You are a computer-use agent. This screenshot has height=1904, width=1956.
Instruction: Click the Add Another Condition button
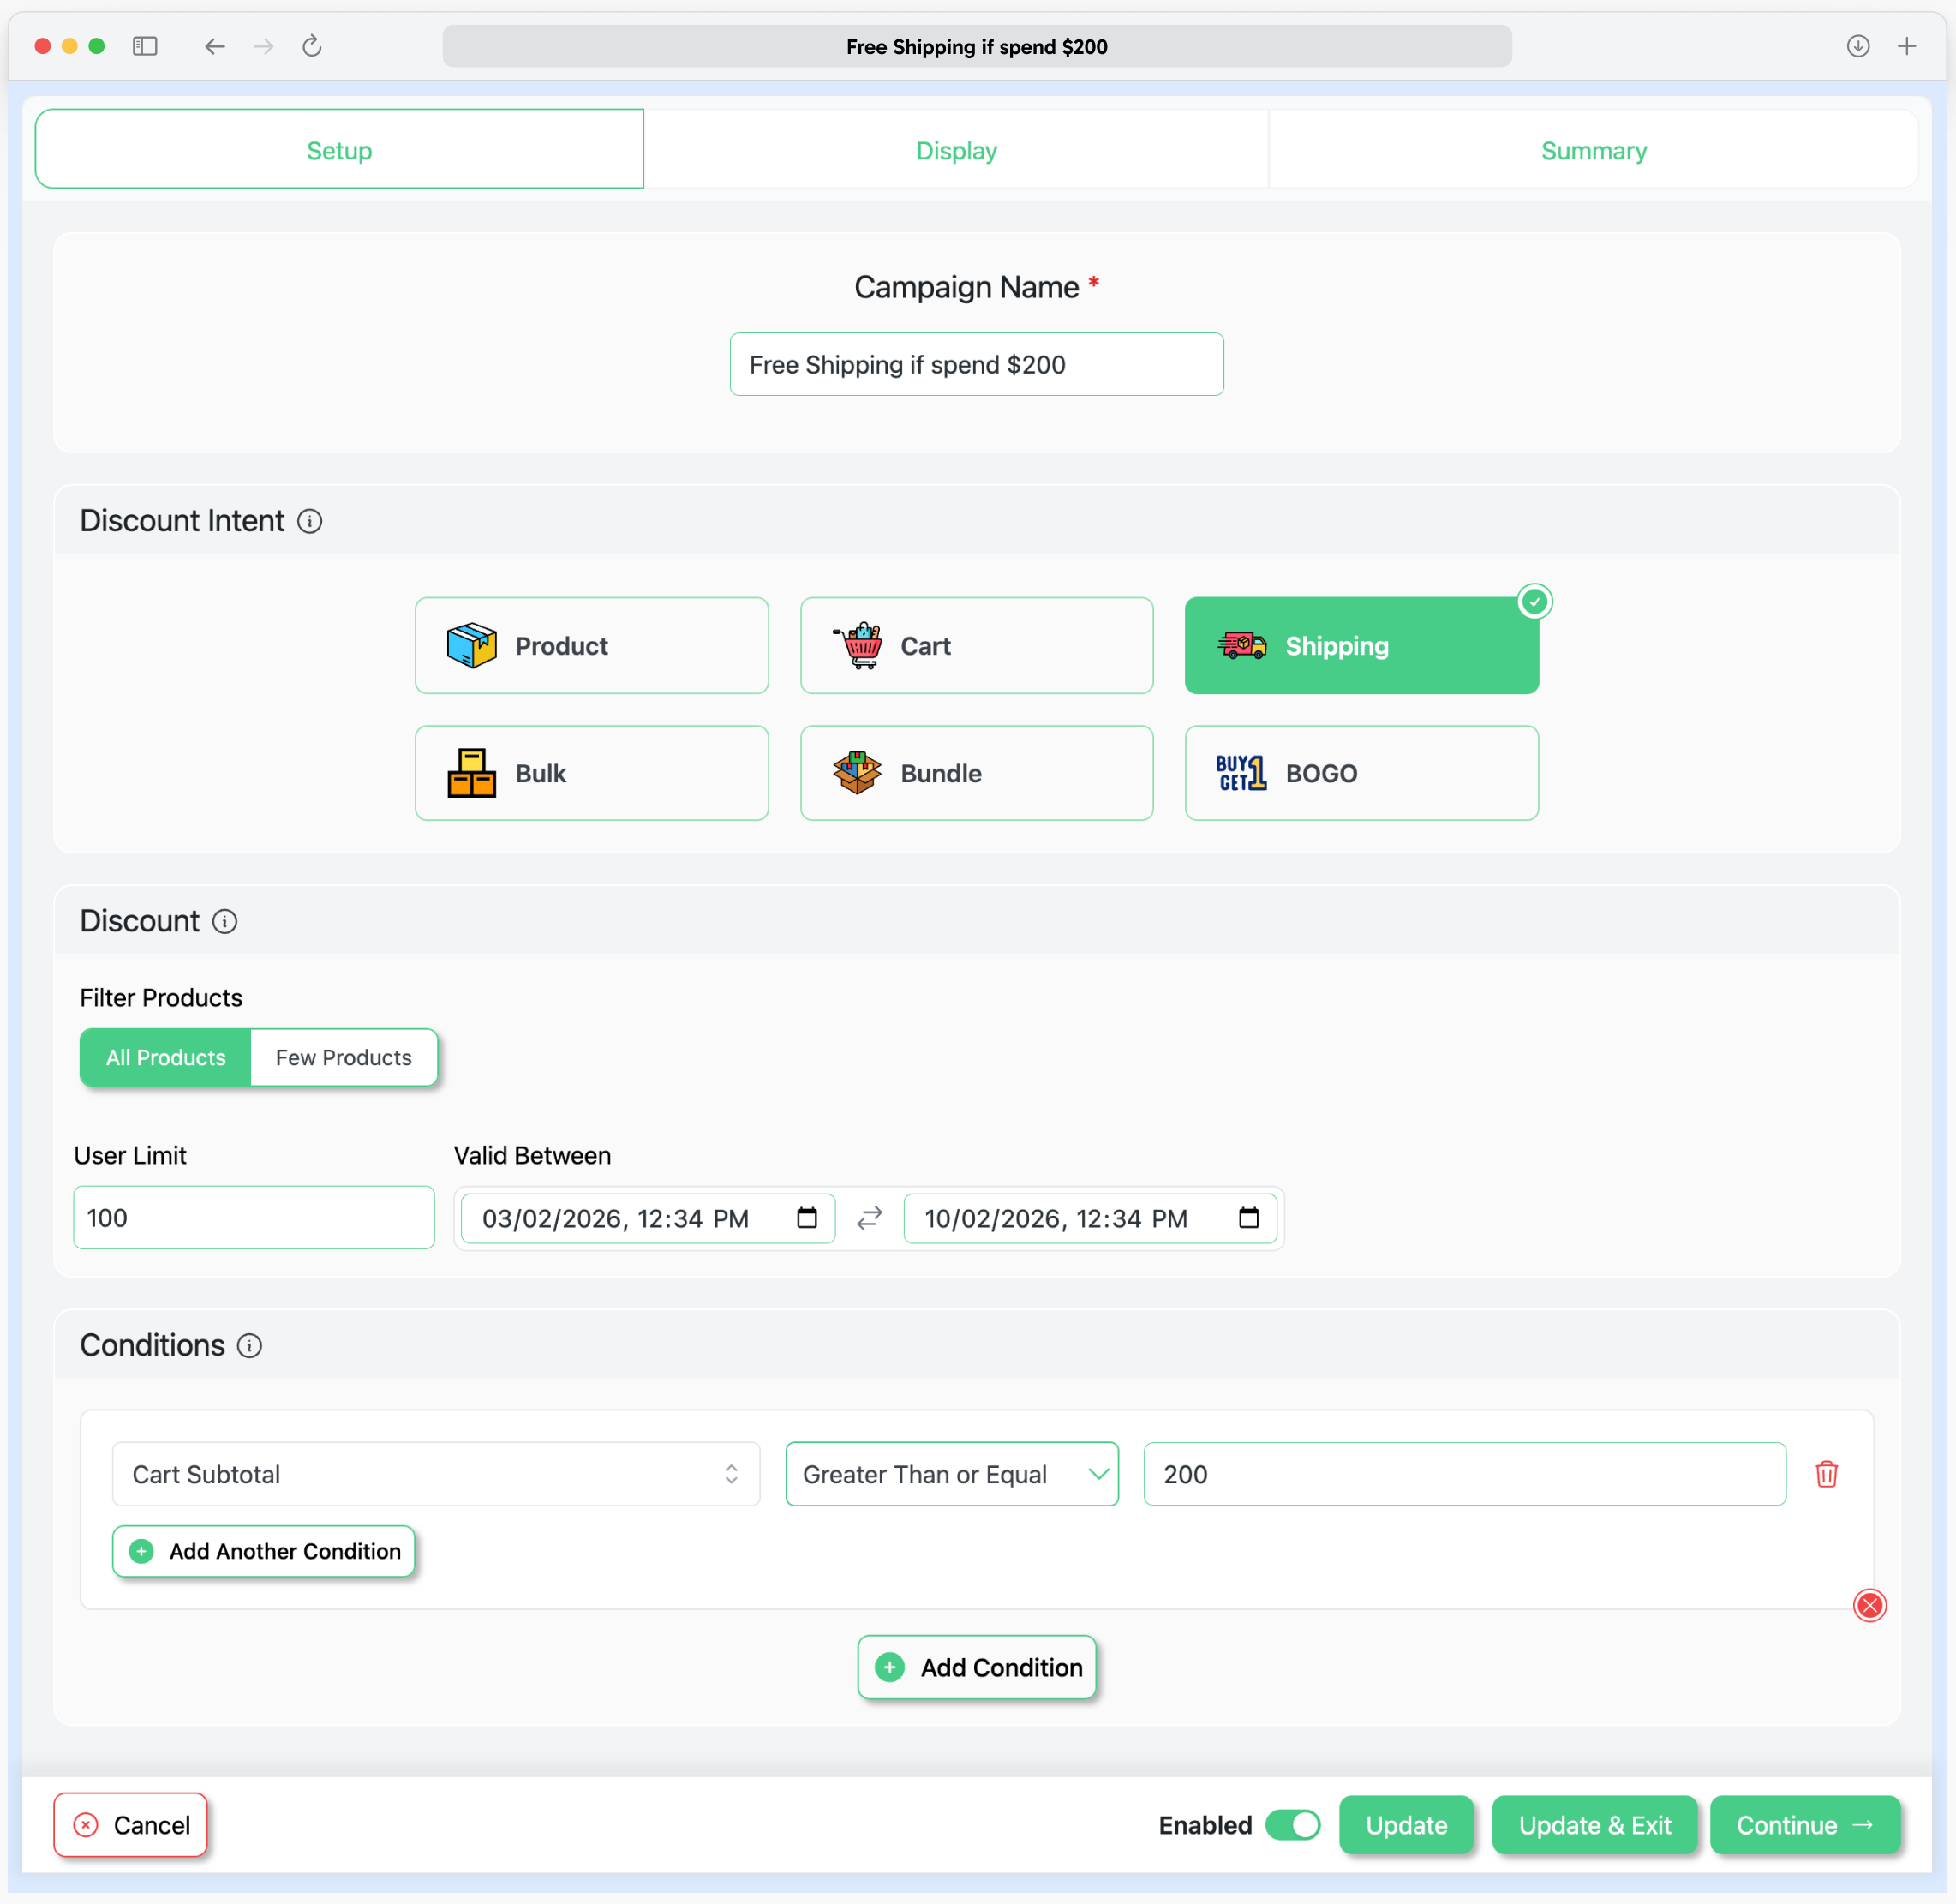264,1551
